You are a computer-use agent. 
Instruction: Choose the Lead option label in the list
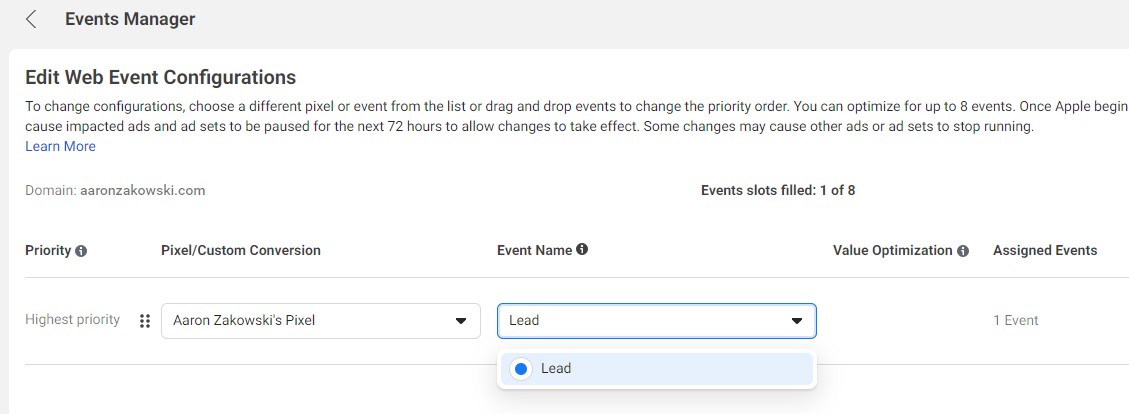tap(556, 369)
